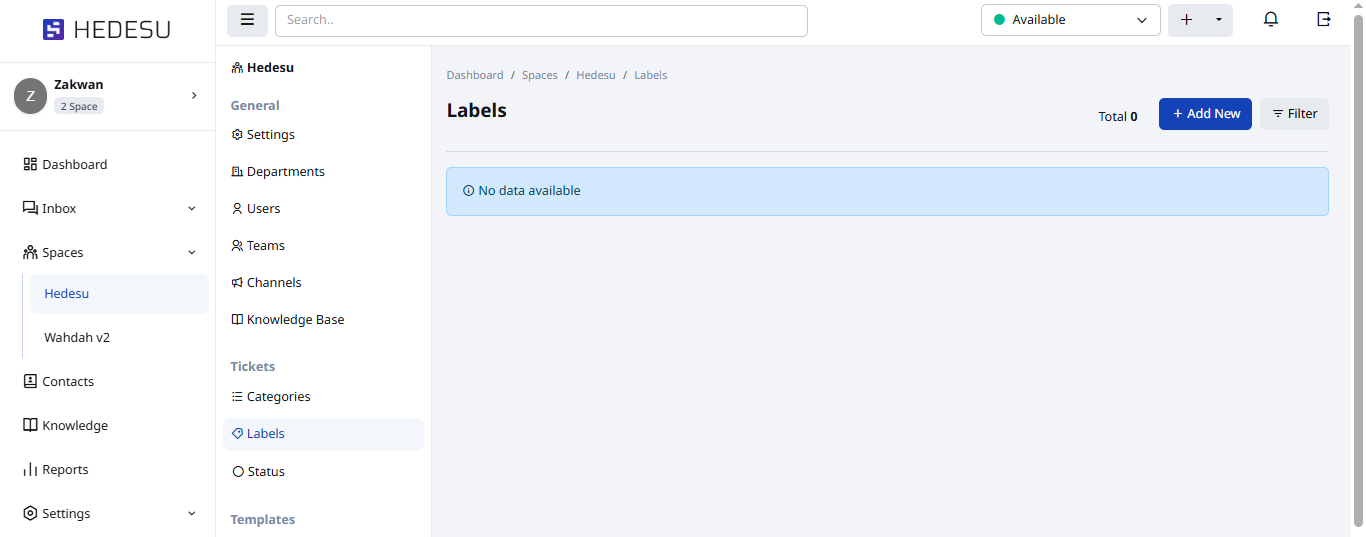1366x537 pixels.
Task: Open Reports in the left sidebar
Action: pyautogui.click(x=65, y=469)
